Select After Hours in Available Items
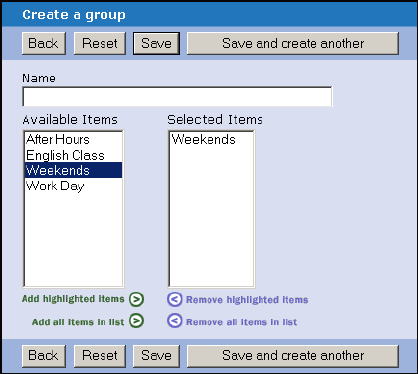Image resolution: width=418 pixels, height=374 pixels. 73,139
